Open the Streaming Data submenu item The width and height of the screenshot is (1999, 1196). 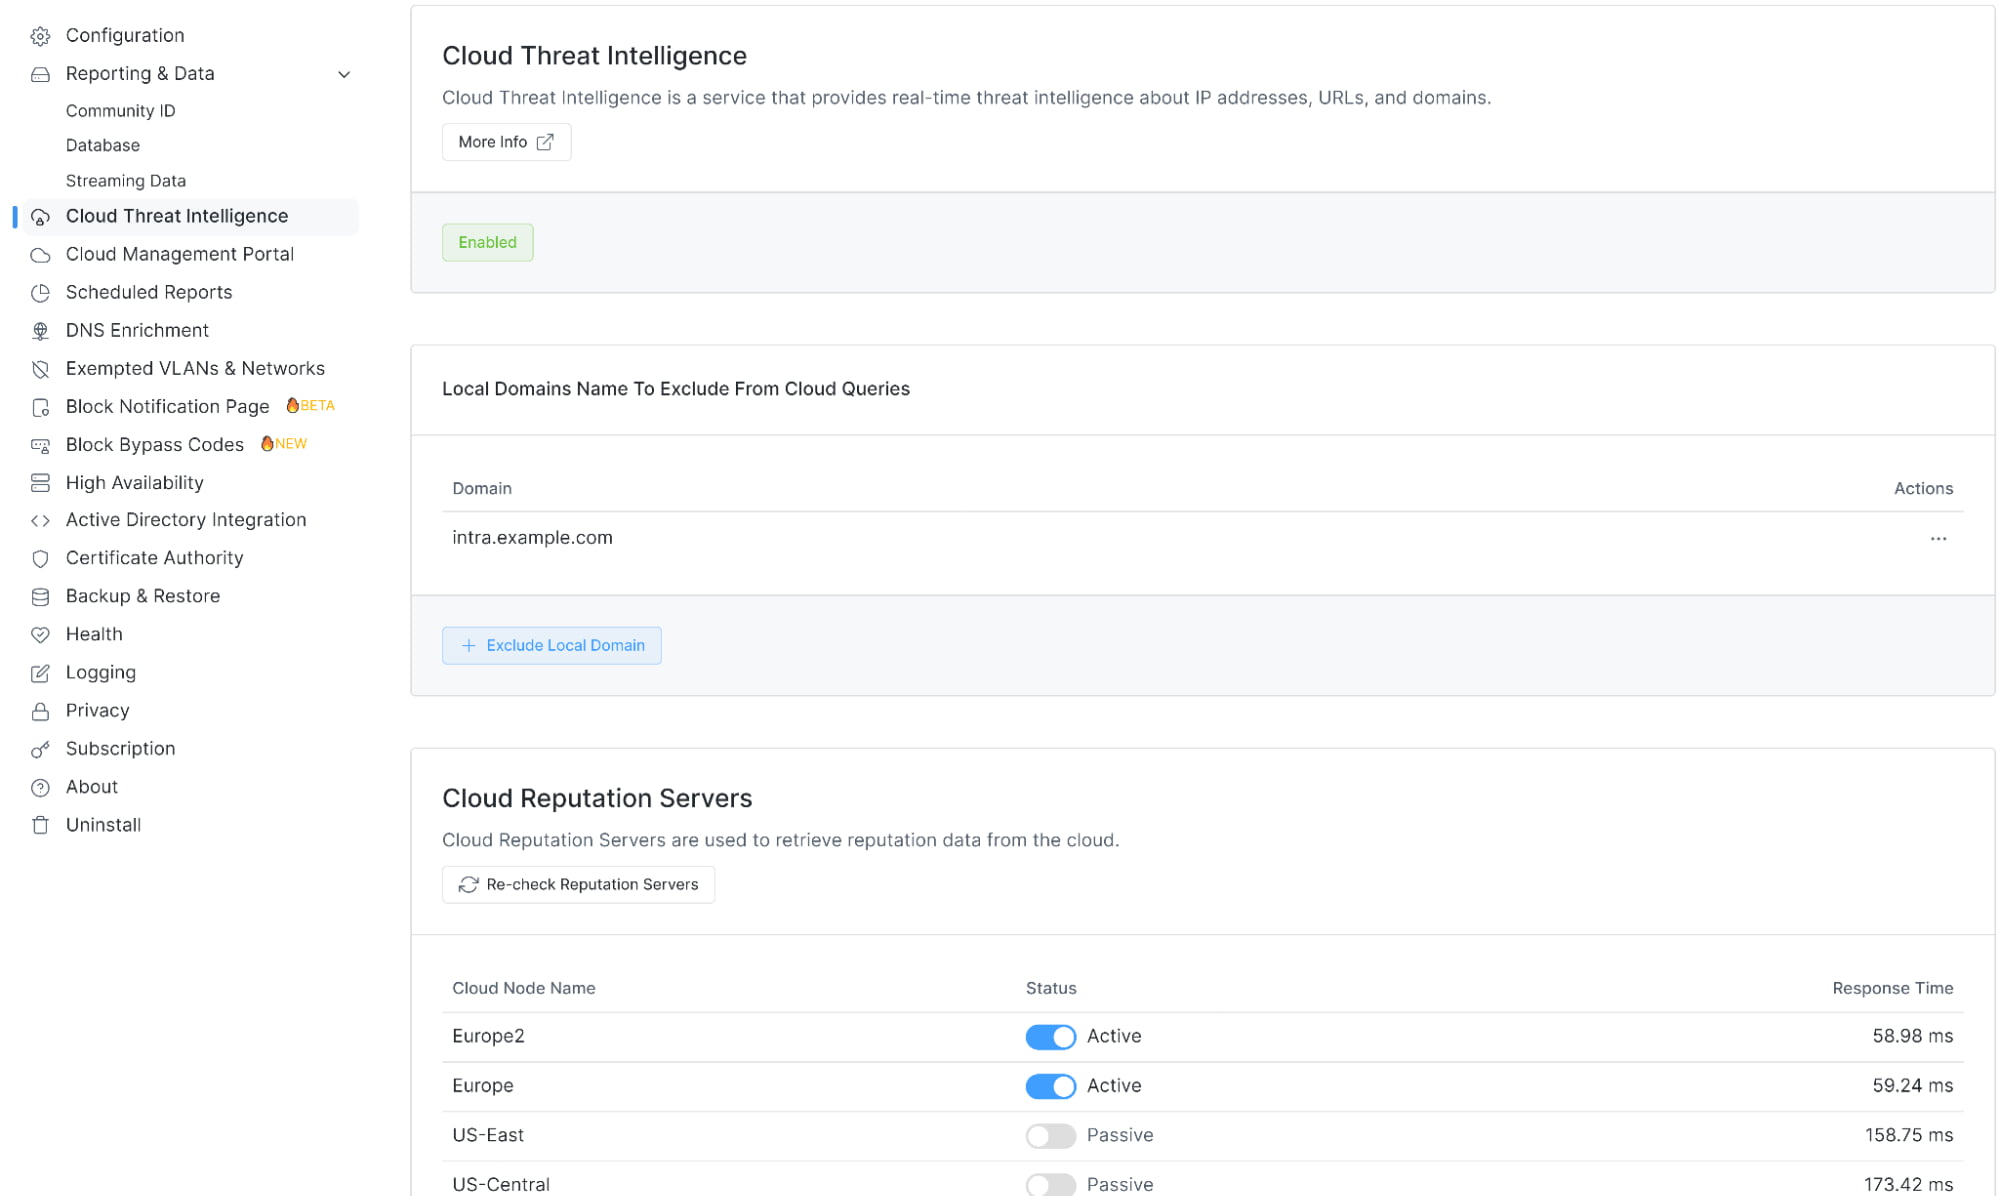tap(126, 181)
